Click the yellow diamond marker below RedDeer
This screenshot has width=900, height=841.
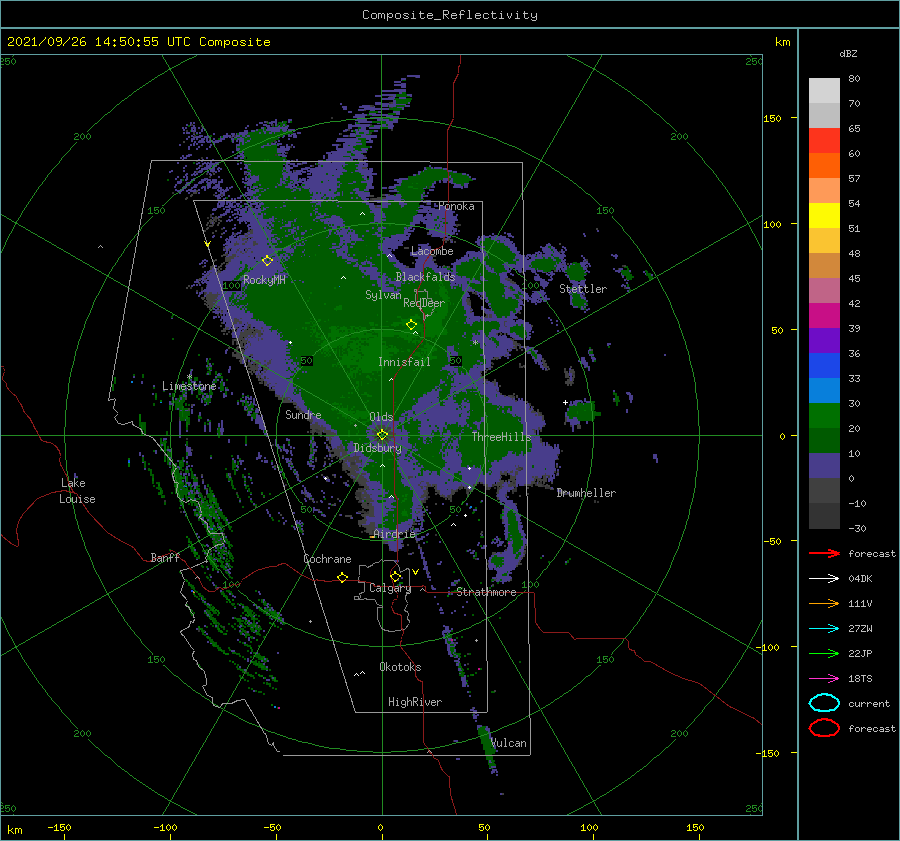tap(412, 325)
